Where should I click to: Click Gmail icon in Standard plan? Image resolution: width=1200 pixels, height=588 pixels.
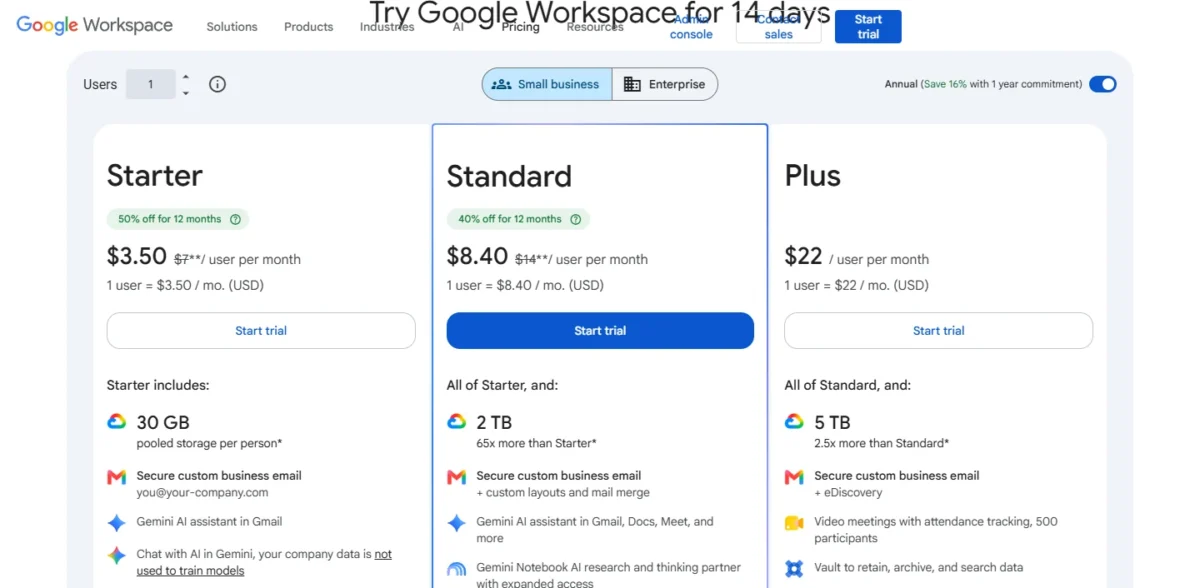pos(456,477)
